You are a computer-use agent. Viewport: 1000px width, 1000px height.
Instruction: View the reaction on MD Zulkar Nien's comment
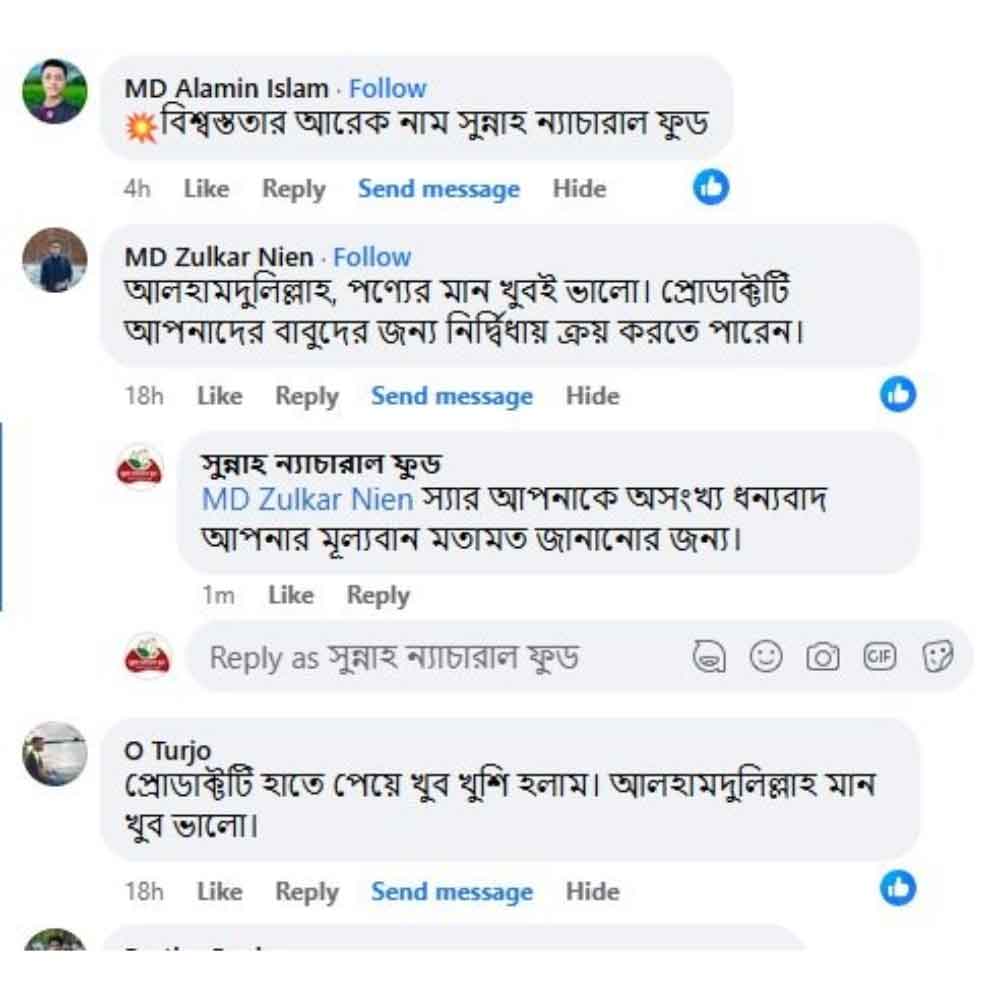(x=898, y=395)
